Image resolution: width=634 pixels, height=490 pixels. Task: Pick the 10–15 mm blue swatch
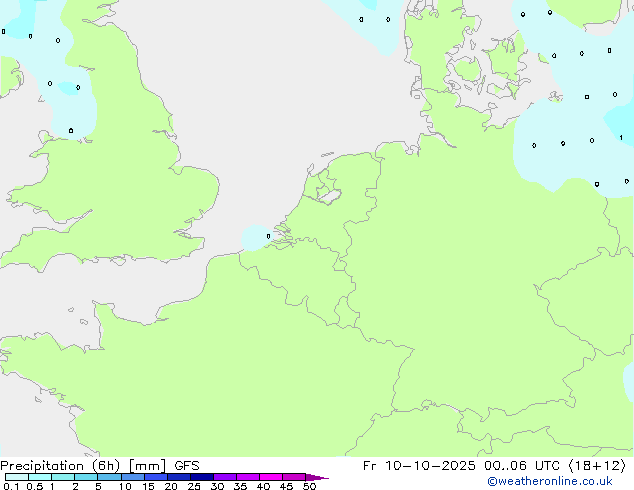click(x=133, y=477)
